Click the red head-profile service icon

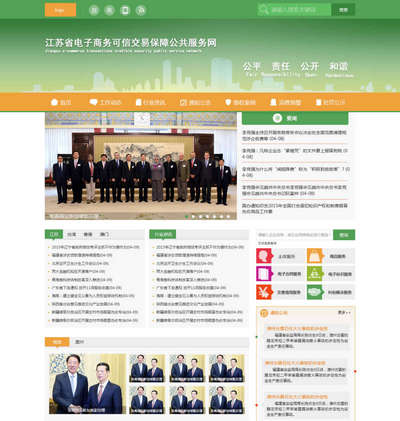[264, 256]
